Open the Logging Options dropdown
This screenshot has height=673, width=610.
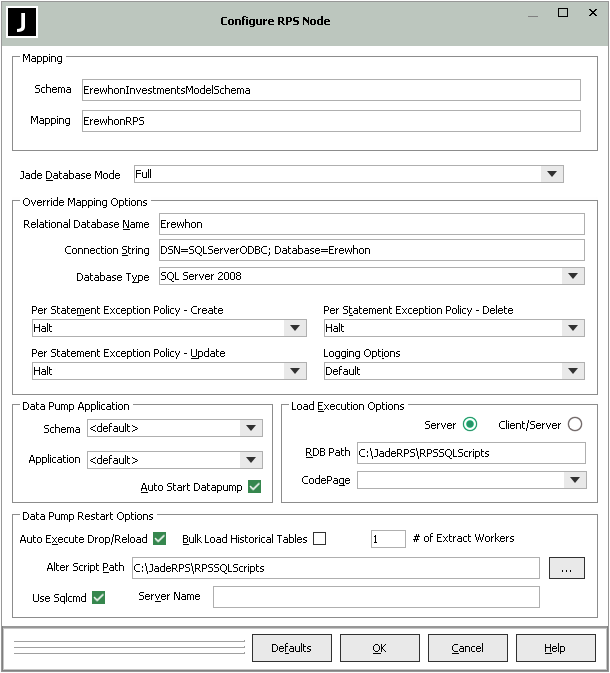572,371
